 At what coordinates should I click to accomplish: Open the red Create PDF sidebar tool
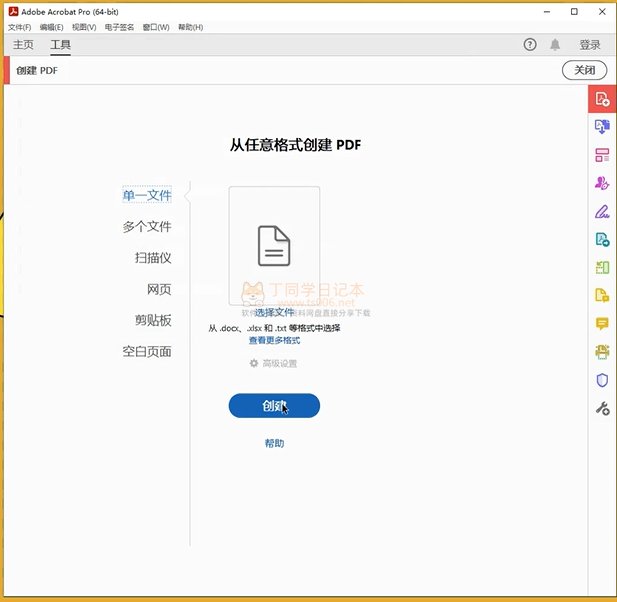click(x=602, y=99)
